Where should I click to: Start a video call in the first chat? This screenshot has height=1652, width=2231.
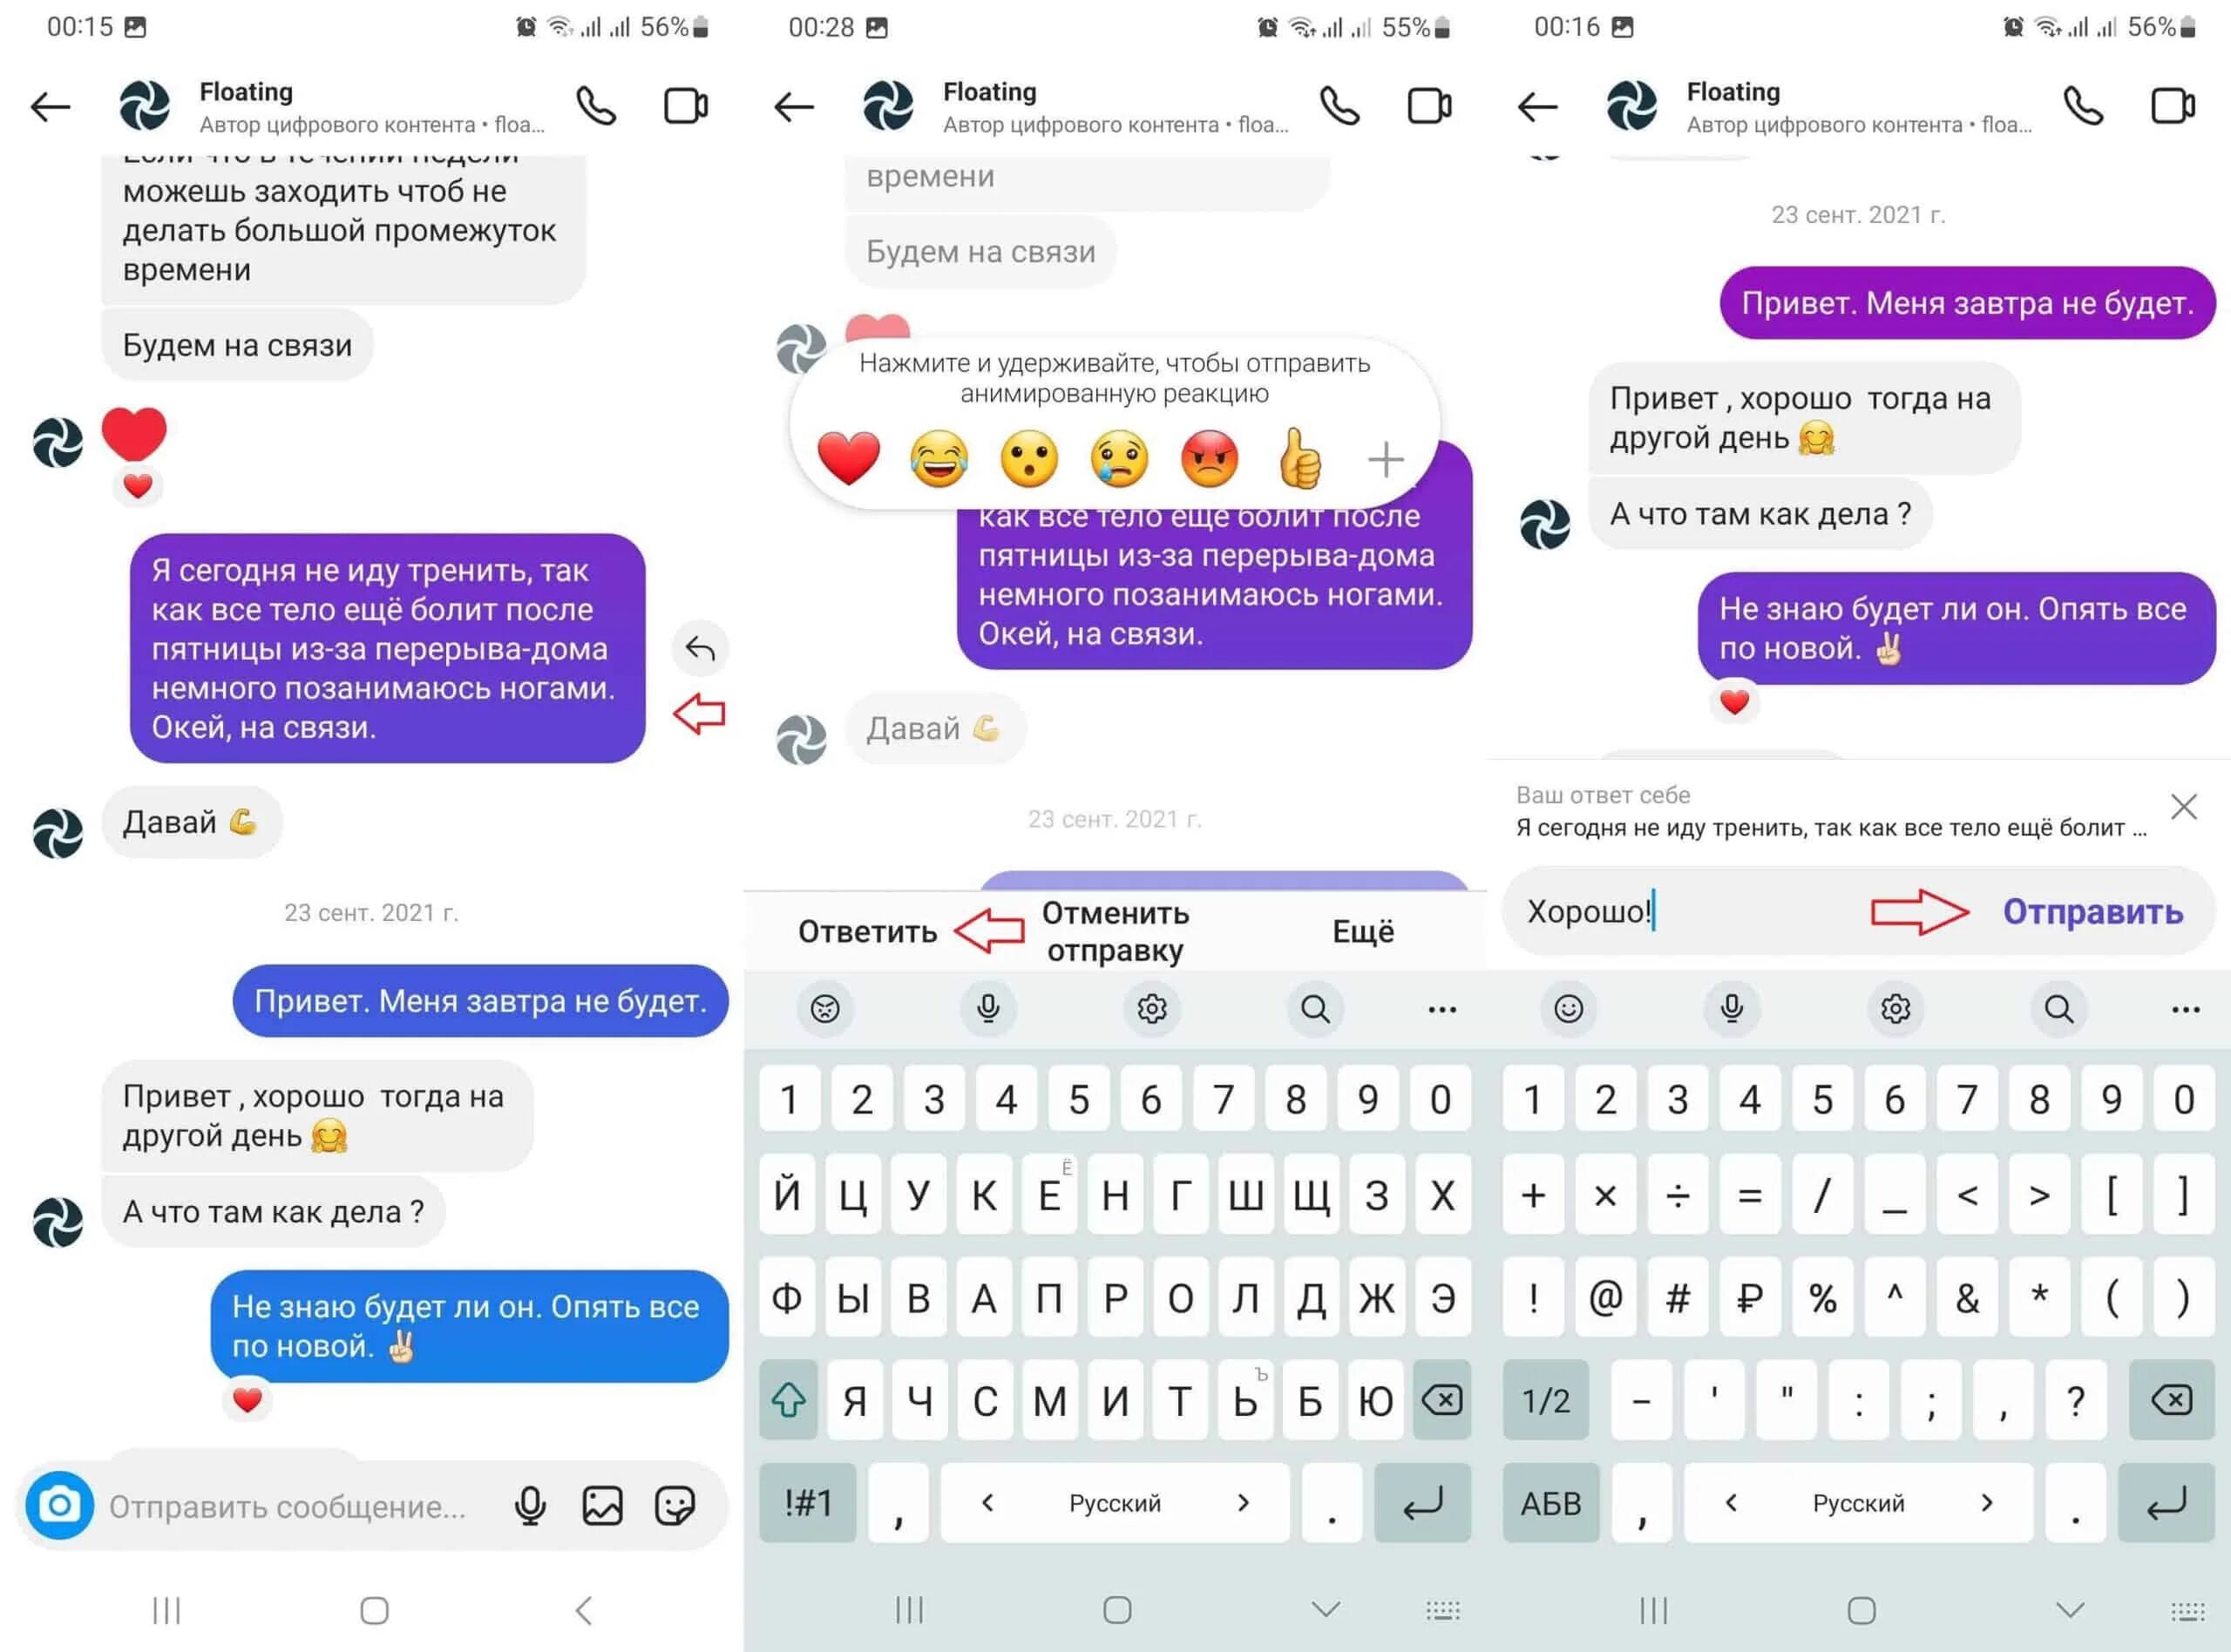[686, 106]
